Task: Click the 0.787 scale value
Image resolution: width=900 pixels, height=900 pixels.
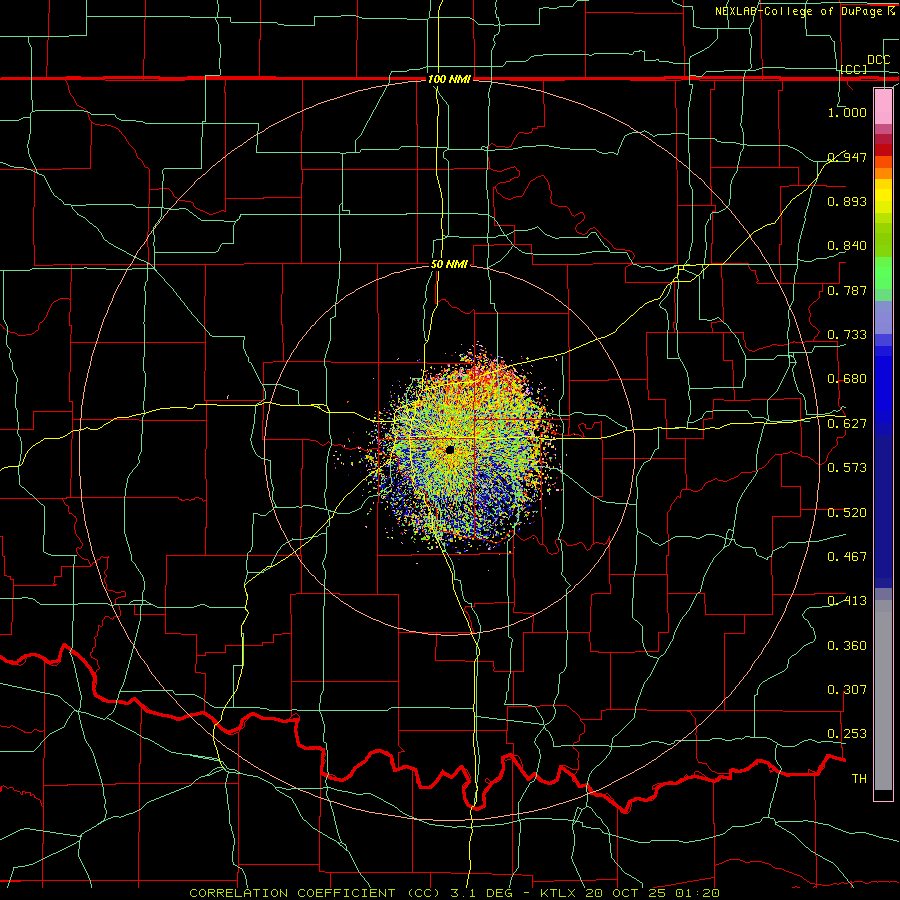Action: [x=847, y=290]
